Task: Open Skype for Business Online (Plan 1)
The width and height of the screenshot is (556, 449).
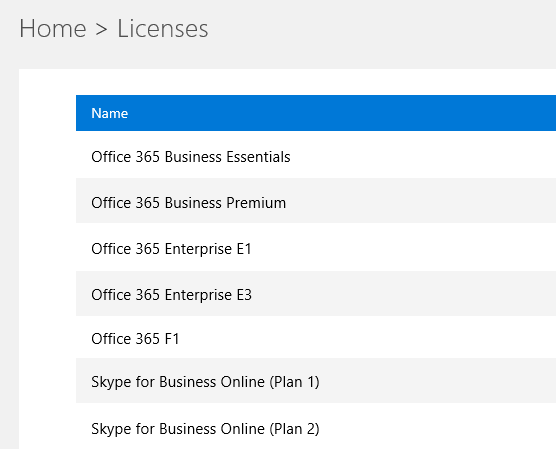Action: [205, 382]
